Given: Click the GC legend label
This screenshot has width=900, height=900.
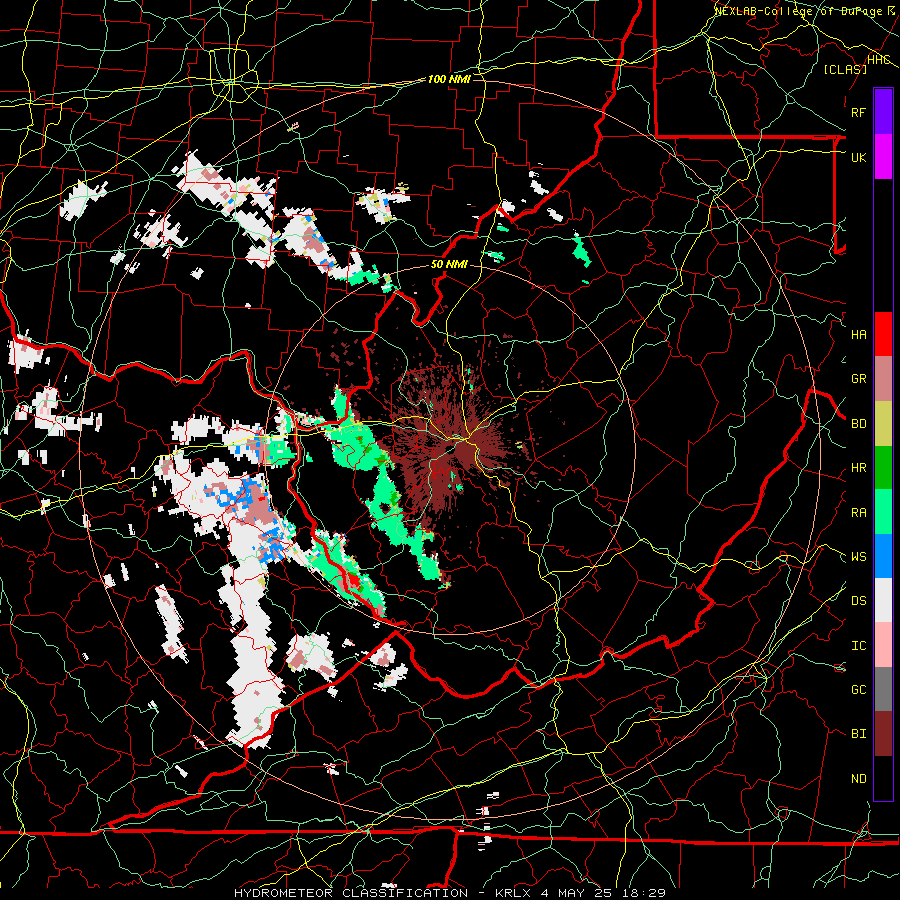Looking at the screenshot, I should (x=859, y=690).
